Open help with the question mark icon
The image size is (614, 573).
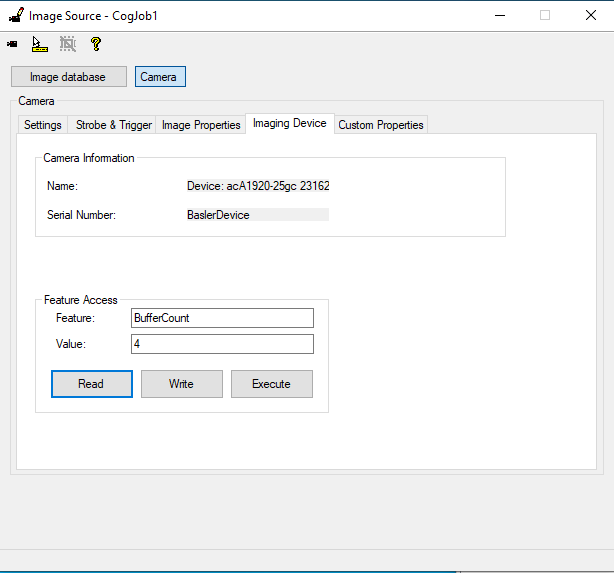(96, 44)
